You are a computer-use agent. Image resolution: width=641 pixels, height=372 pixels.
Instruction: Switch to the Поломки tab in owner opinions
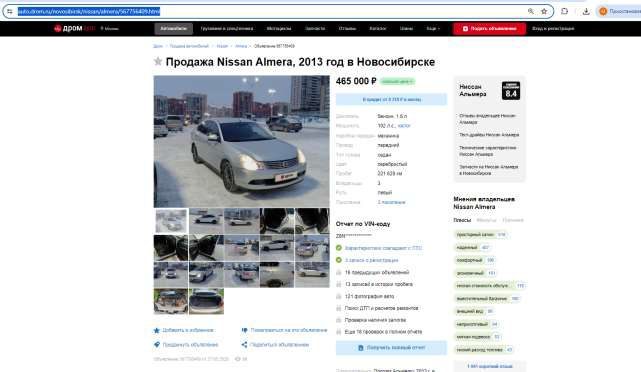click(513, 220)
